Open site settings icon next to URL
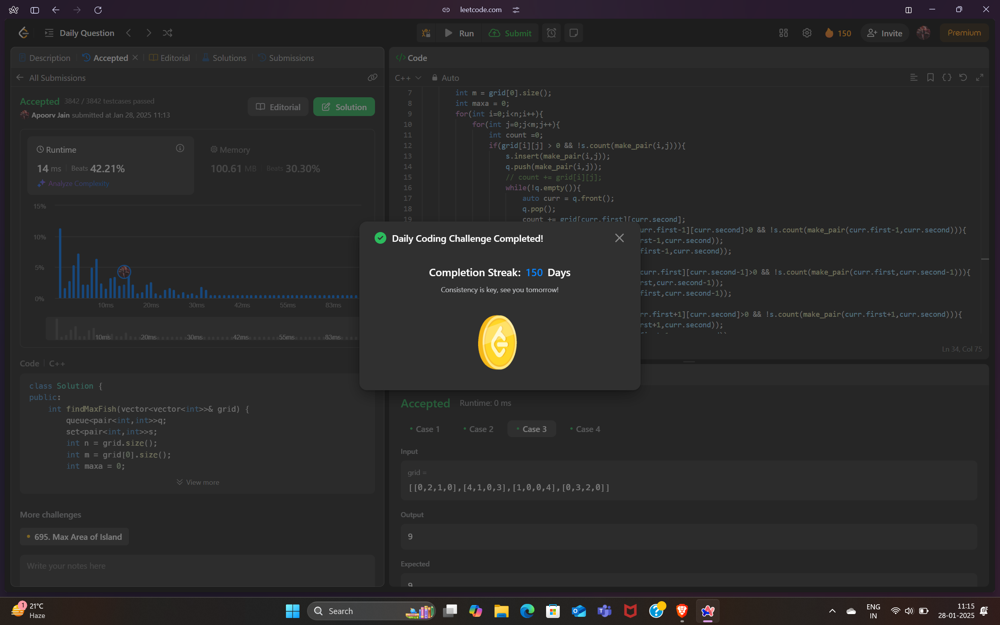1000x625 pixels. coord(515,10)
